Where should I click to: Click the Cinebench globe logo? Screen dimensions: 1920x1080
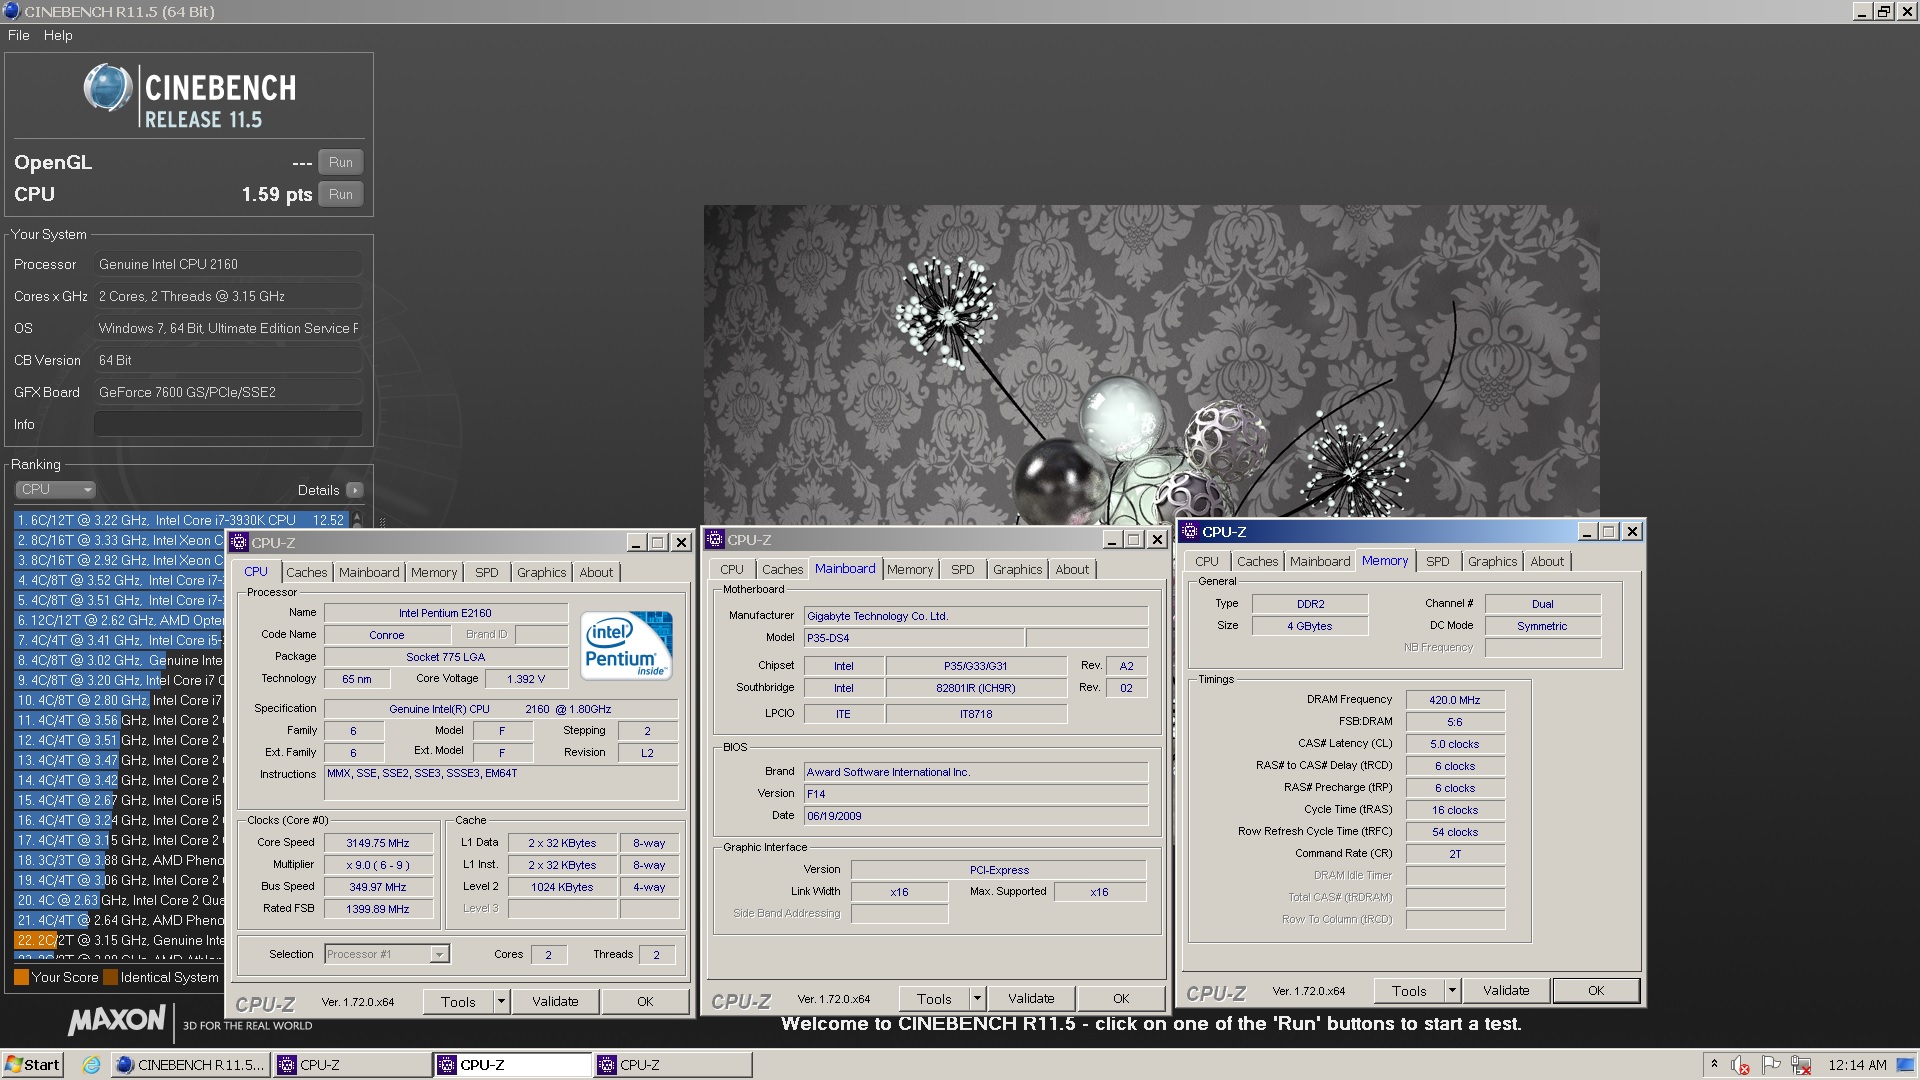(107, 88)
